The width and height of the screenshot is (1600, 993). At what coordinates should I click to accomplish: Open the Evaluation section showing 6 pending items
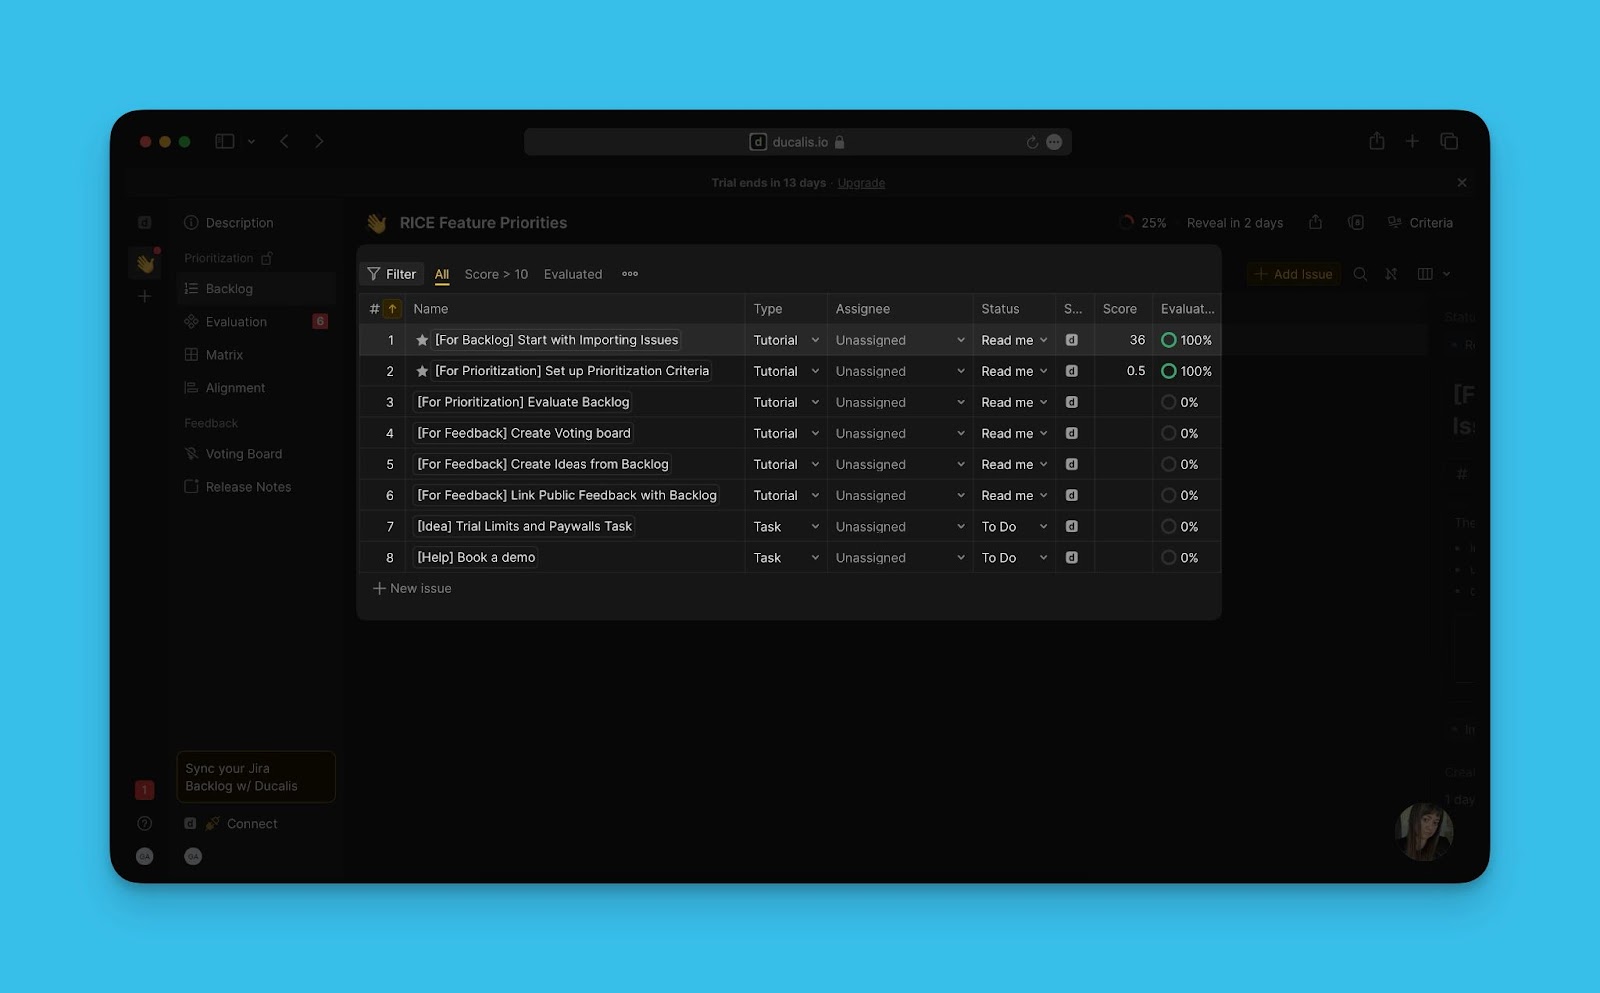(237, 321)
